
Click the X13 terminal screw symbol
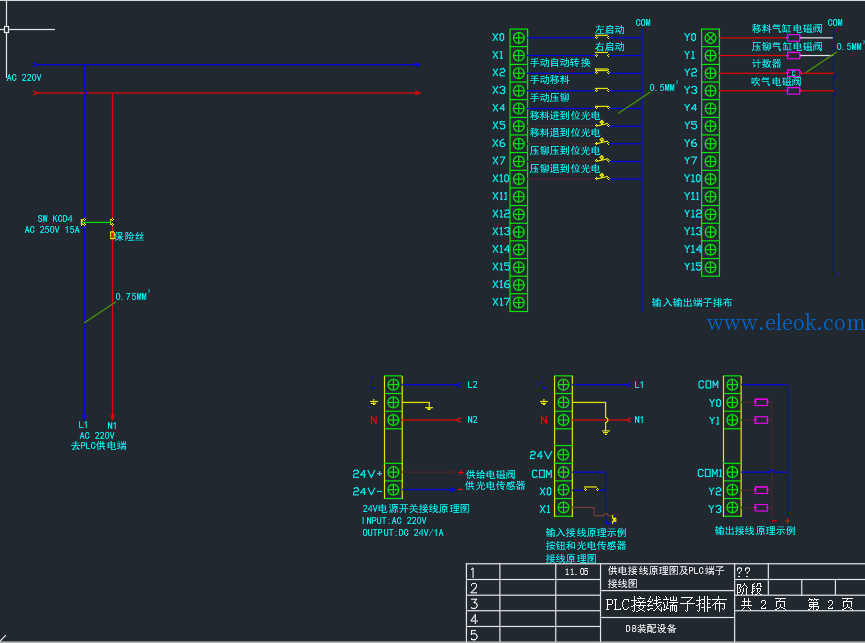[x=519, y=232]
